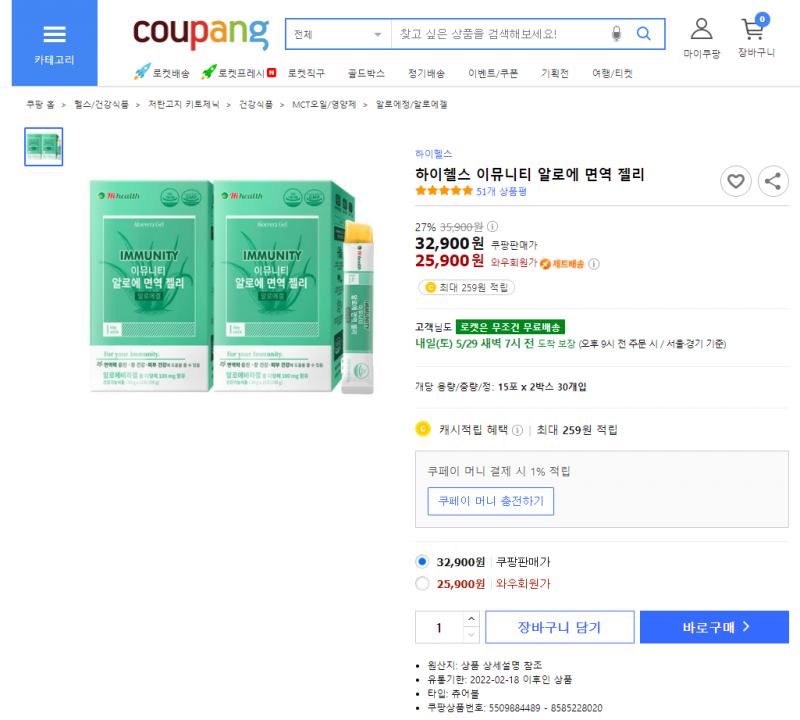Click the 캐시적립 coin icon
Image resolution: width=800 pixels, height=720 pixels.
tap(422, 429)
